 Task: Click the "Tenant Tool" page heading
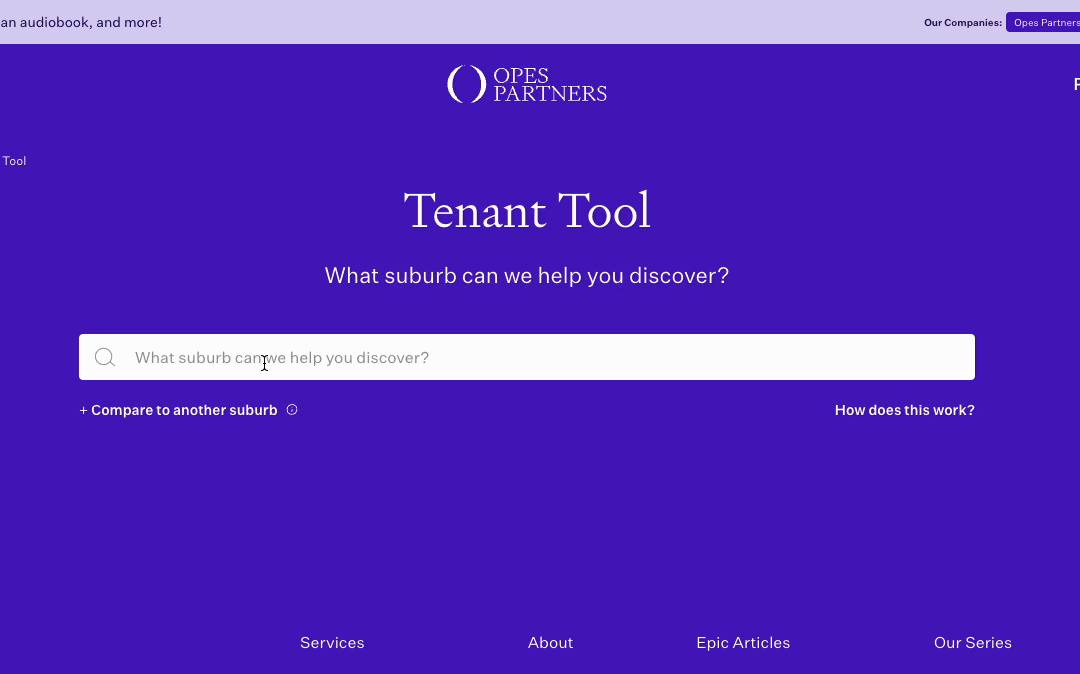pos(527,211)
